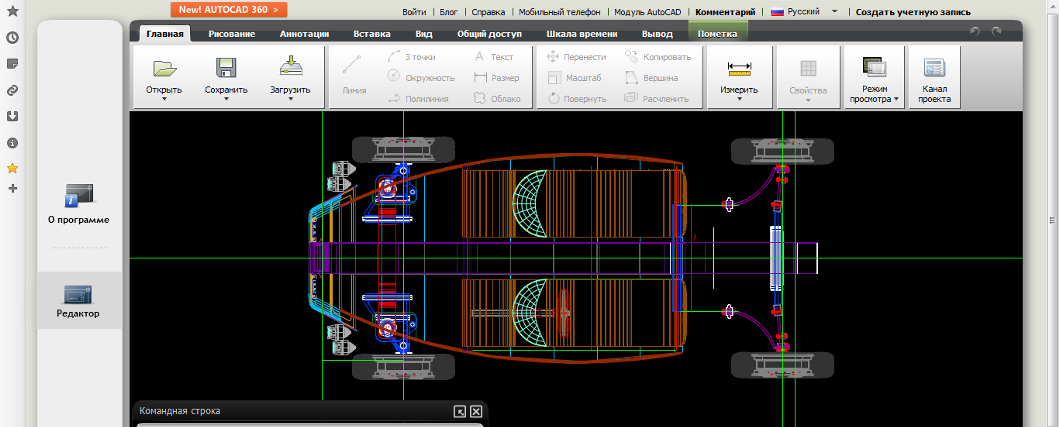Expand the Сохранить dropdown arrow

pyautogui.click(x=226, y=99)
